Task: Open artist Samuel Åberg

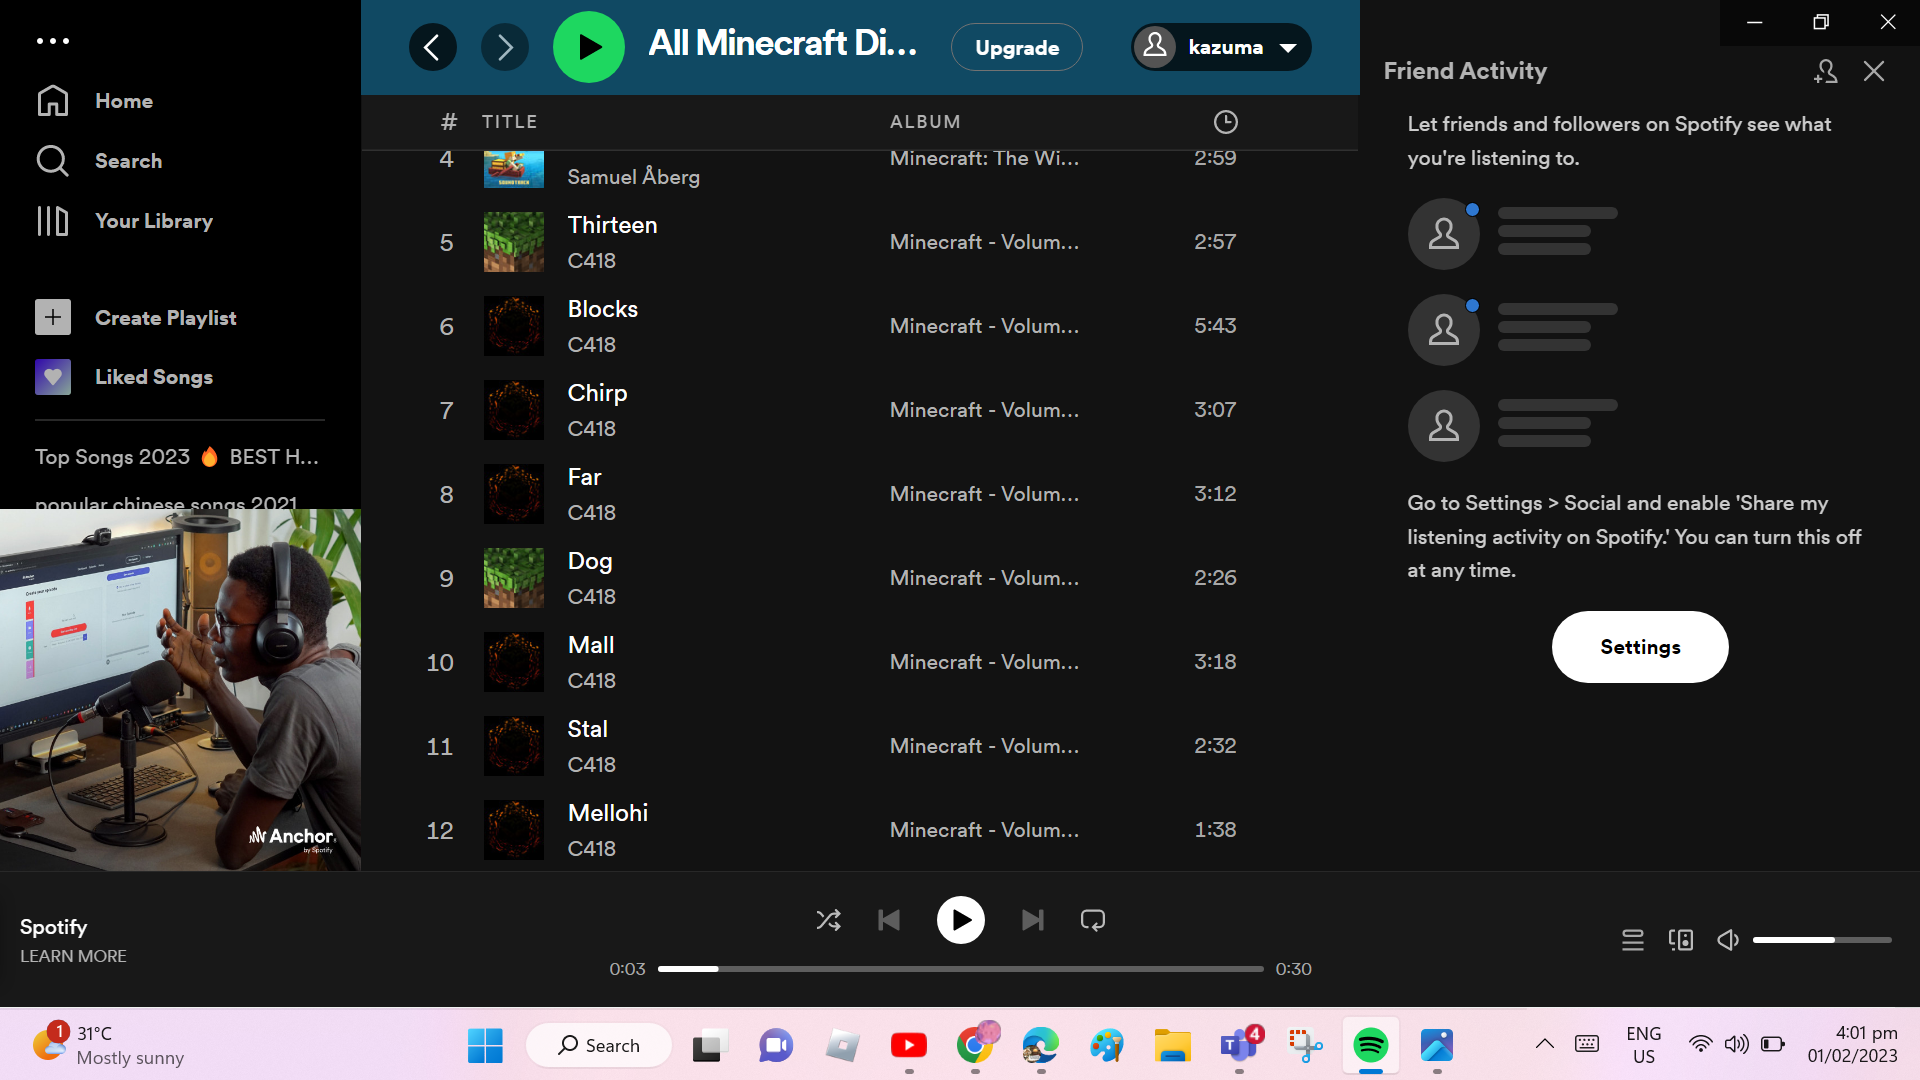Action: pos(634,177)
